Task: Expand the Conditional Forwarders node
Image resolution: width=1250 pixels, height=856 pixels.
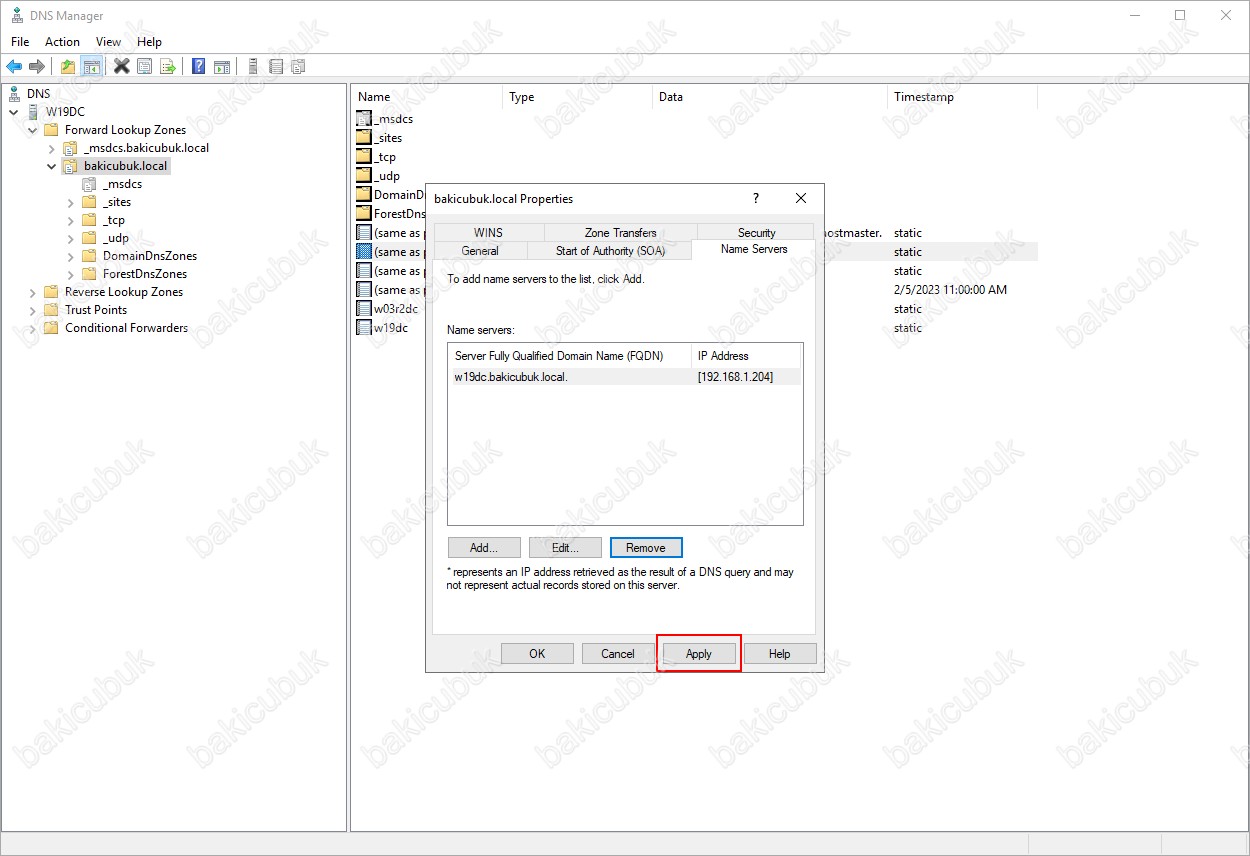Action: tap(33, 328)
